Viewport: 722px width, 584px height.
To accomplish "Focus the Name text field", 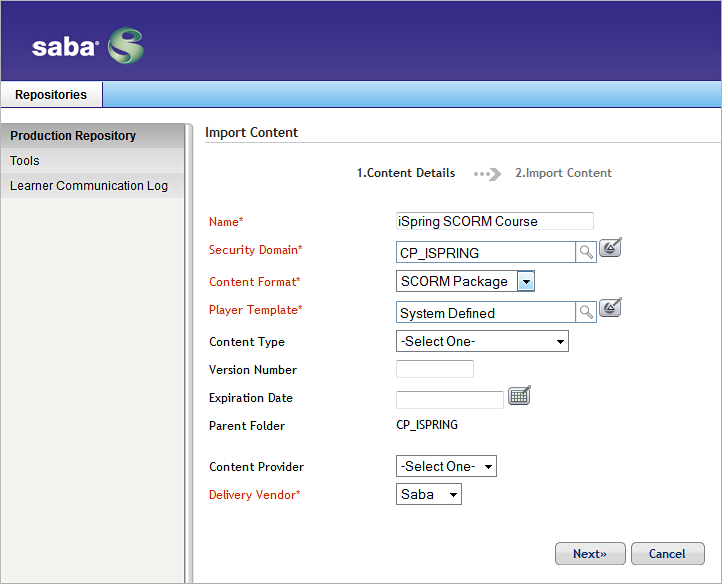I will pyautogui.click(x=495, y=221).
